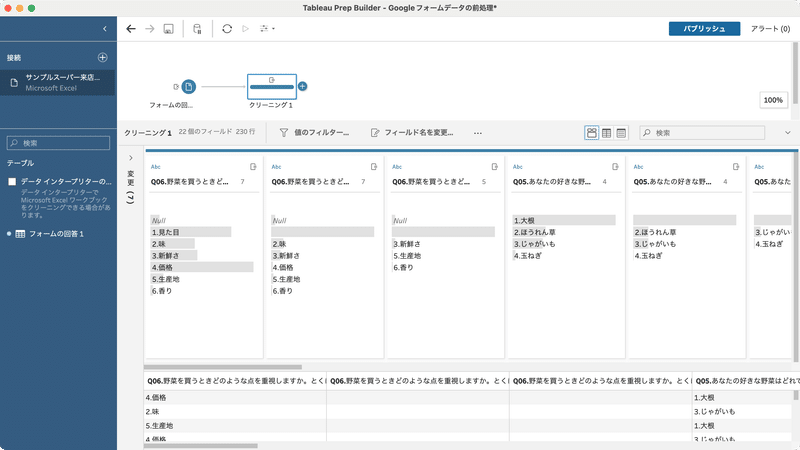This screenshot has height=450, width=800.
Task: Click the pause data updates icon
Action: click(x=197, y=29)
